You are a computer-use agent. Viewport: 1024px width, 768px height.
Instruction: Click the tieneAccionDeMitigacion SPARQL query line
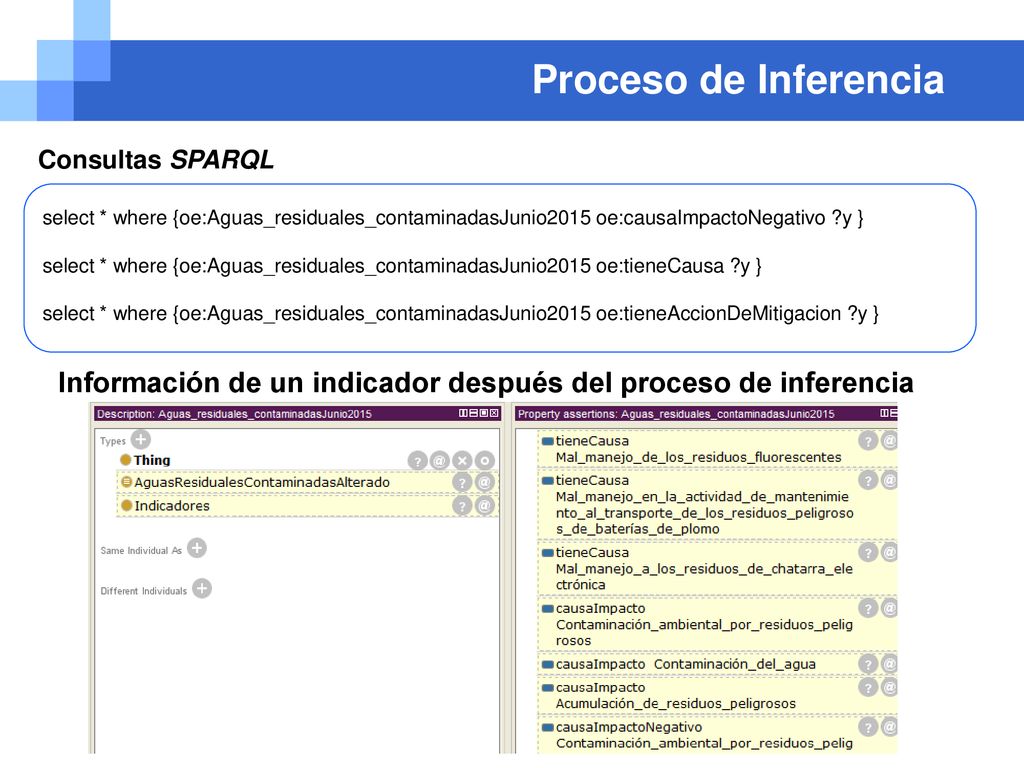[x=460, y=313]
